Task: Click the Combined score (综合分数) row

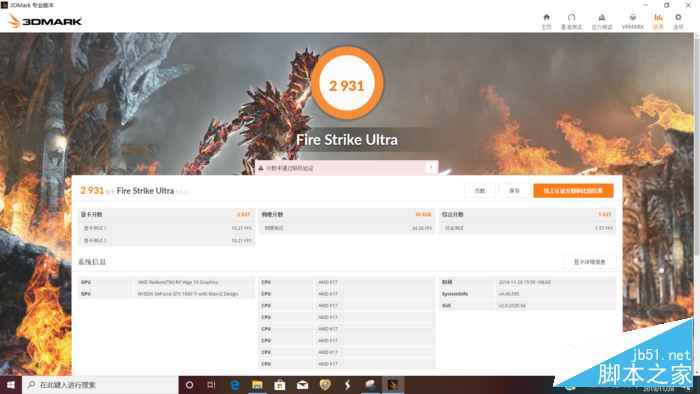Action: click(527, 215)
